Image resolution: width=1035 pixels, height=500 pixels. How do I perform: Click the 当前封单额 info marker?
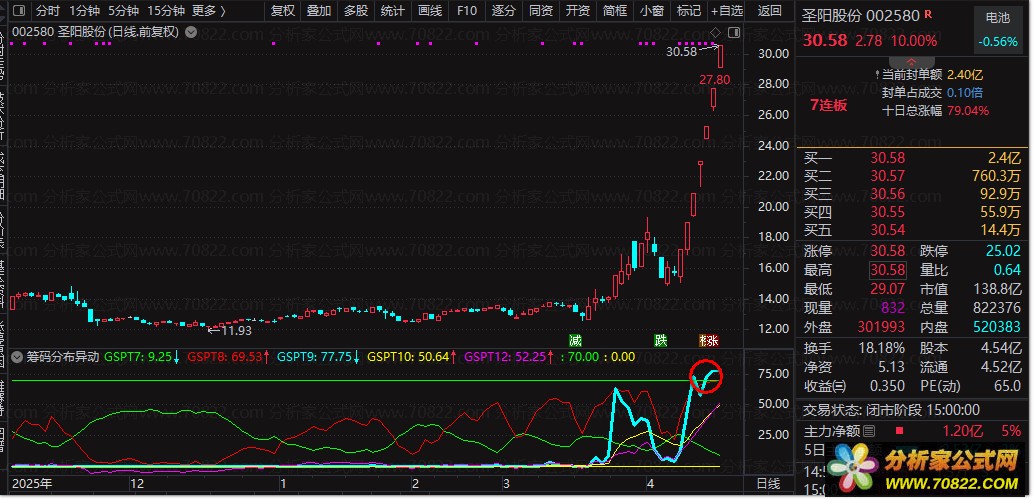pos(877,75)
